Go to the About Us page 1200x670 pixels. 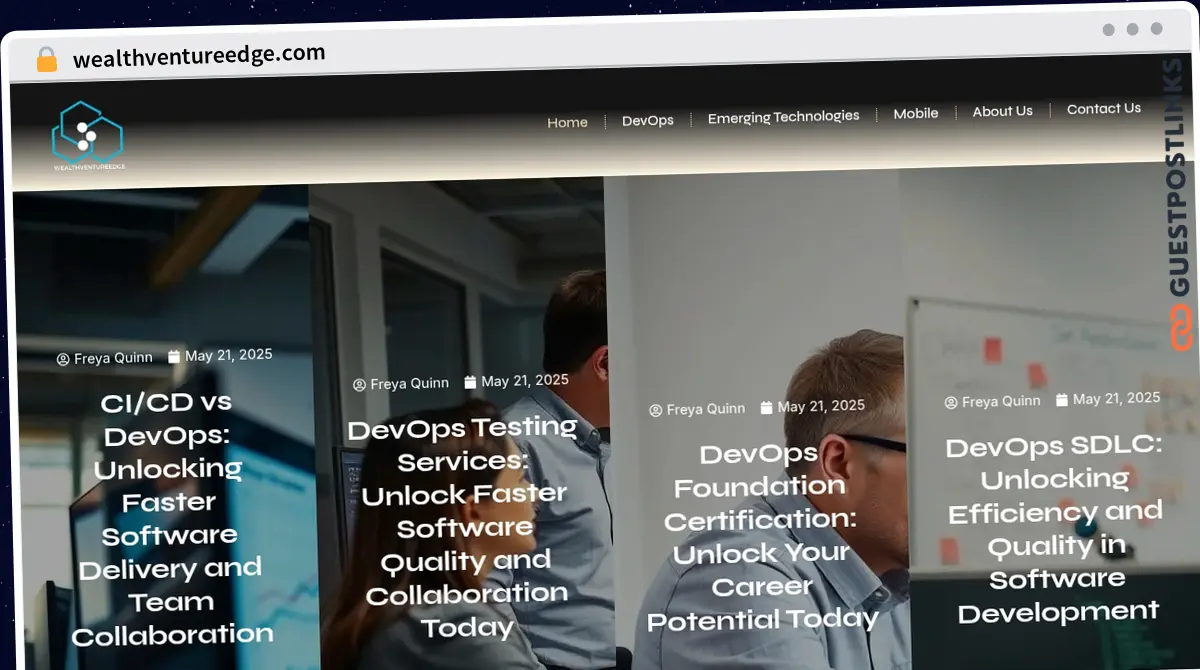tap(1002, 112)
